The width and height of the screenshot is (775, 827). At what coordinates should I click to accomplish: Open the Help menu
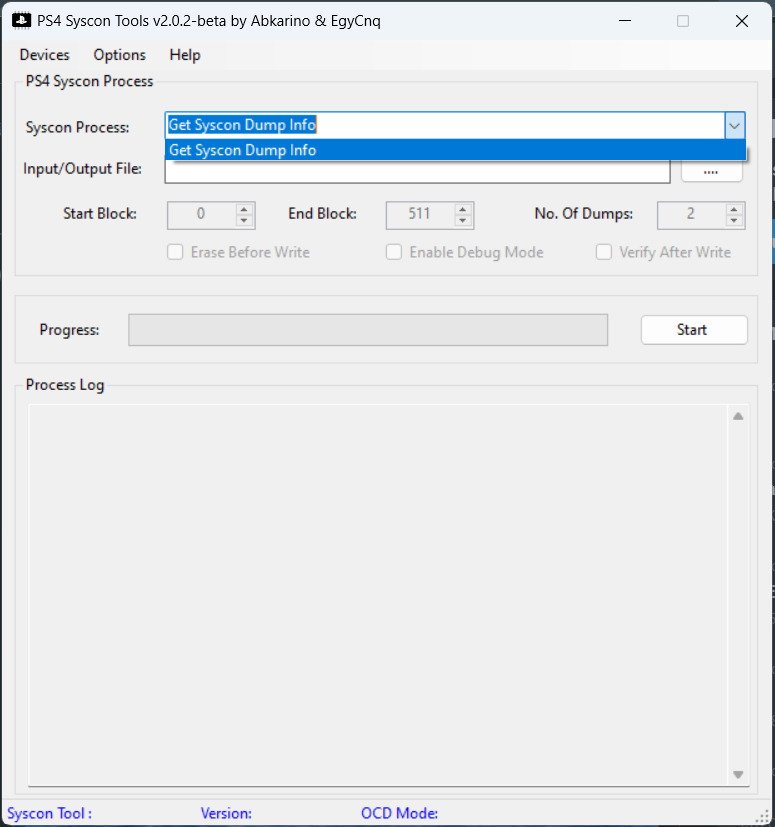tap(185, 55)
